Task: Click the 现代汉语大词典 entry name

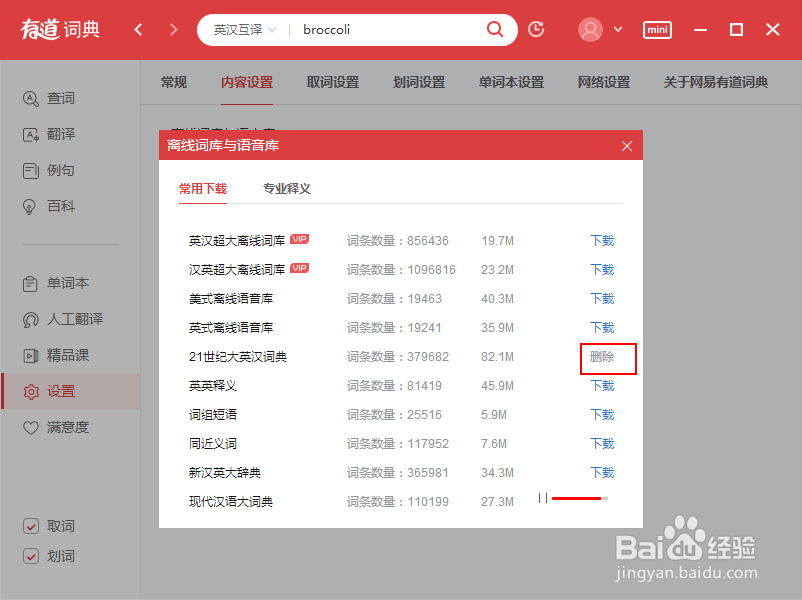Action: (231, 502)
